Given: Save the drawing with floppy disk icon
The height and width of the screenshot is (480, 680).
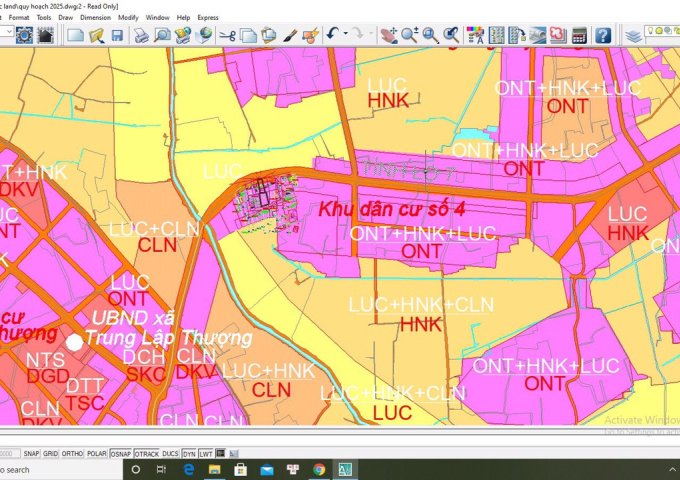Looking at the screenshot, I should coord(118,35).
